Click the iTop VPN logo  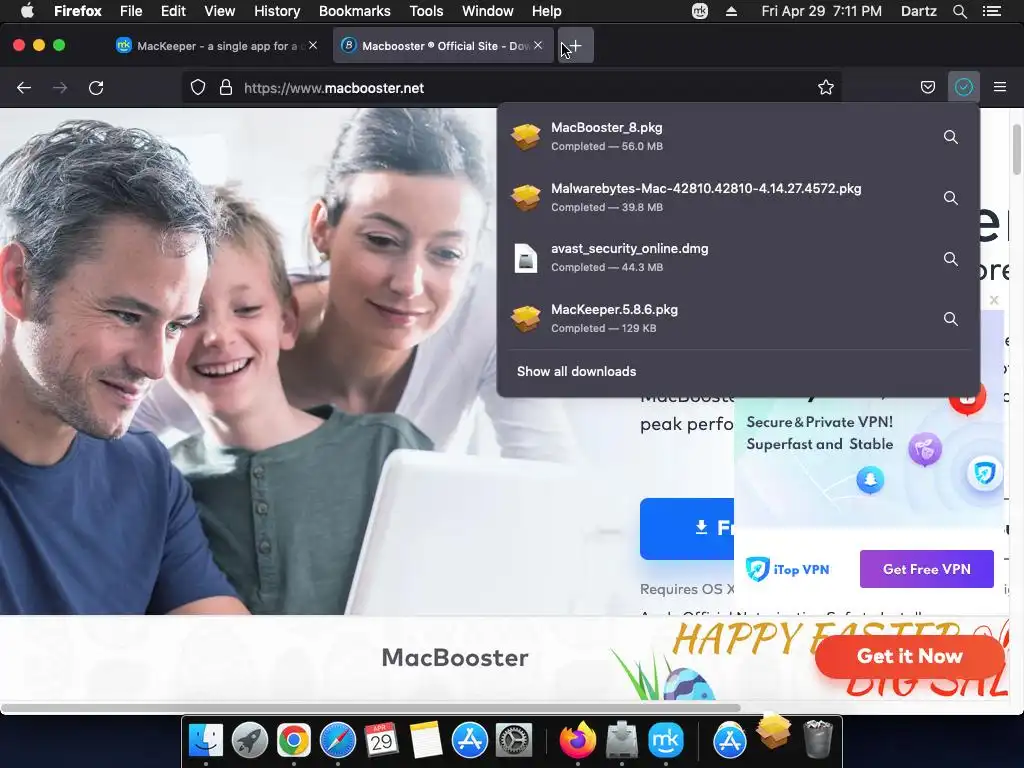pos(787,569)
